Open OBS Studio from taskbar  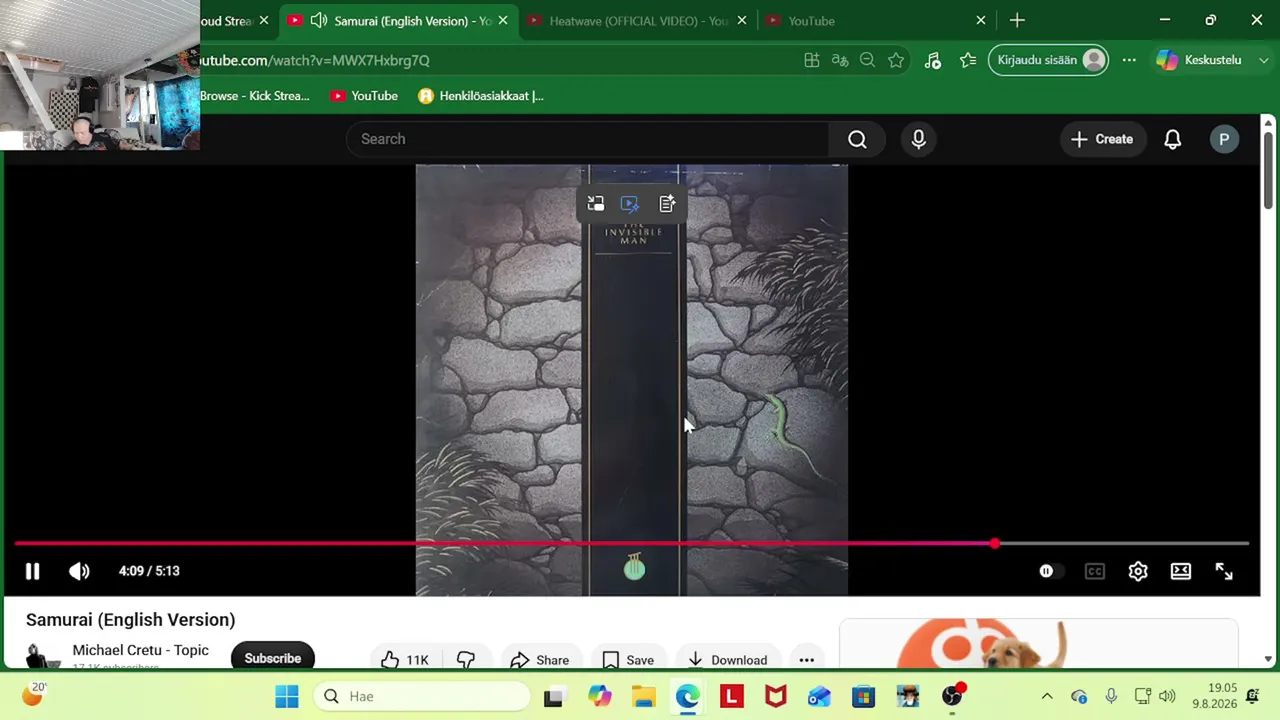(952, 696)
